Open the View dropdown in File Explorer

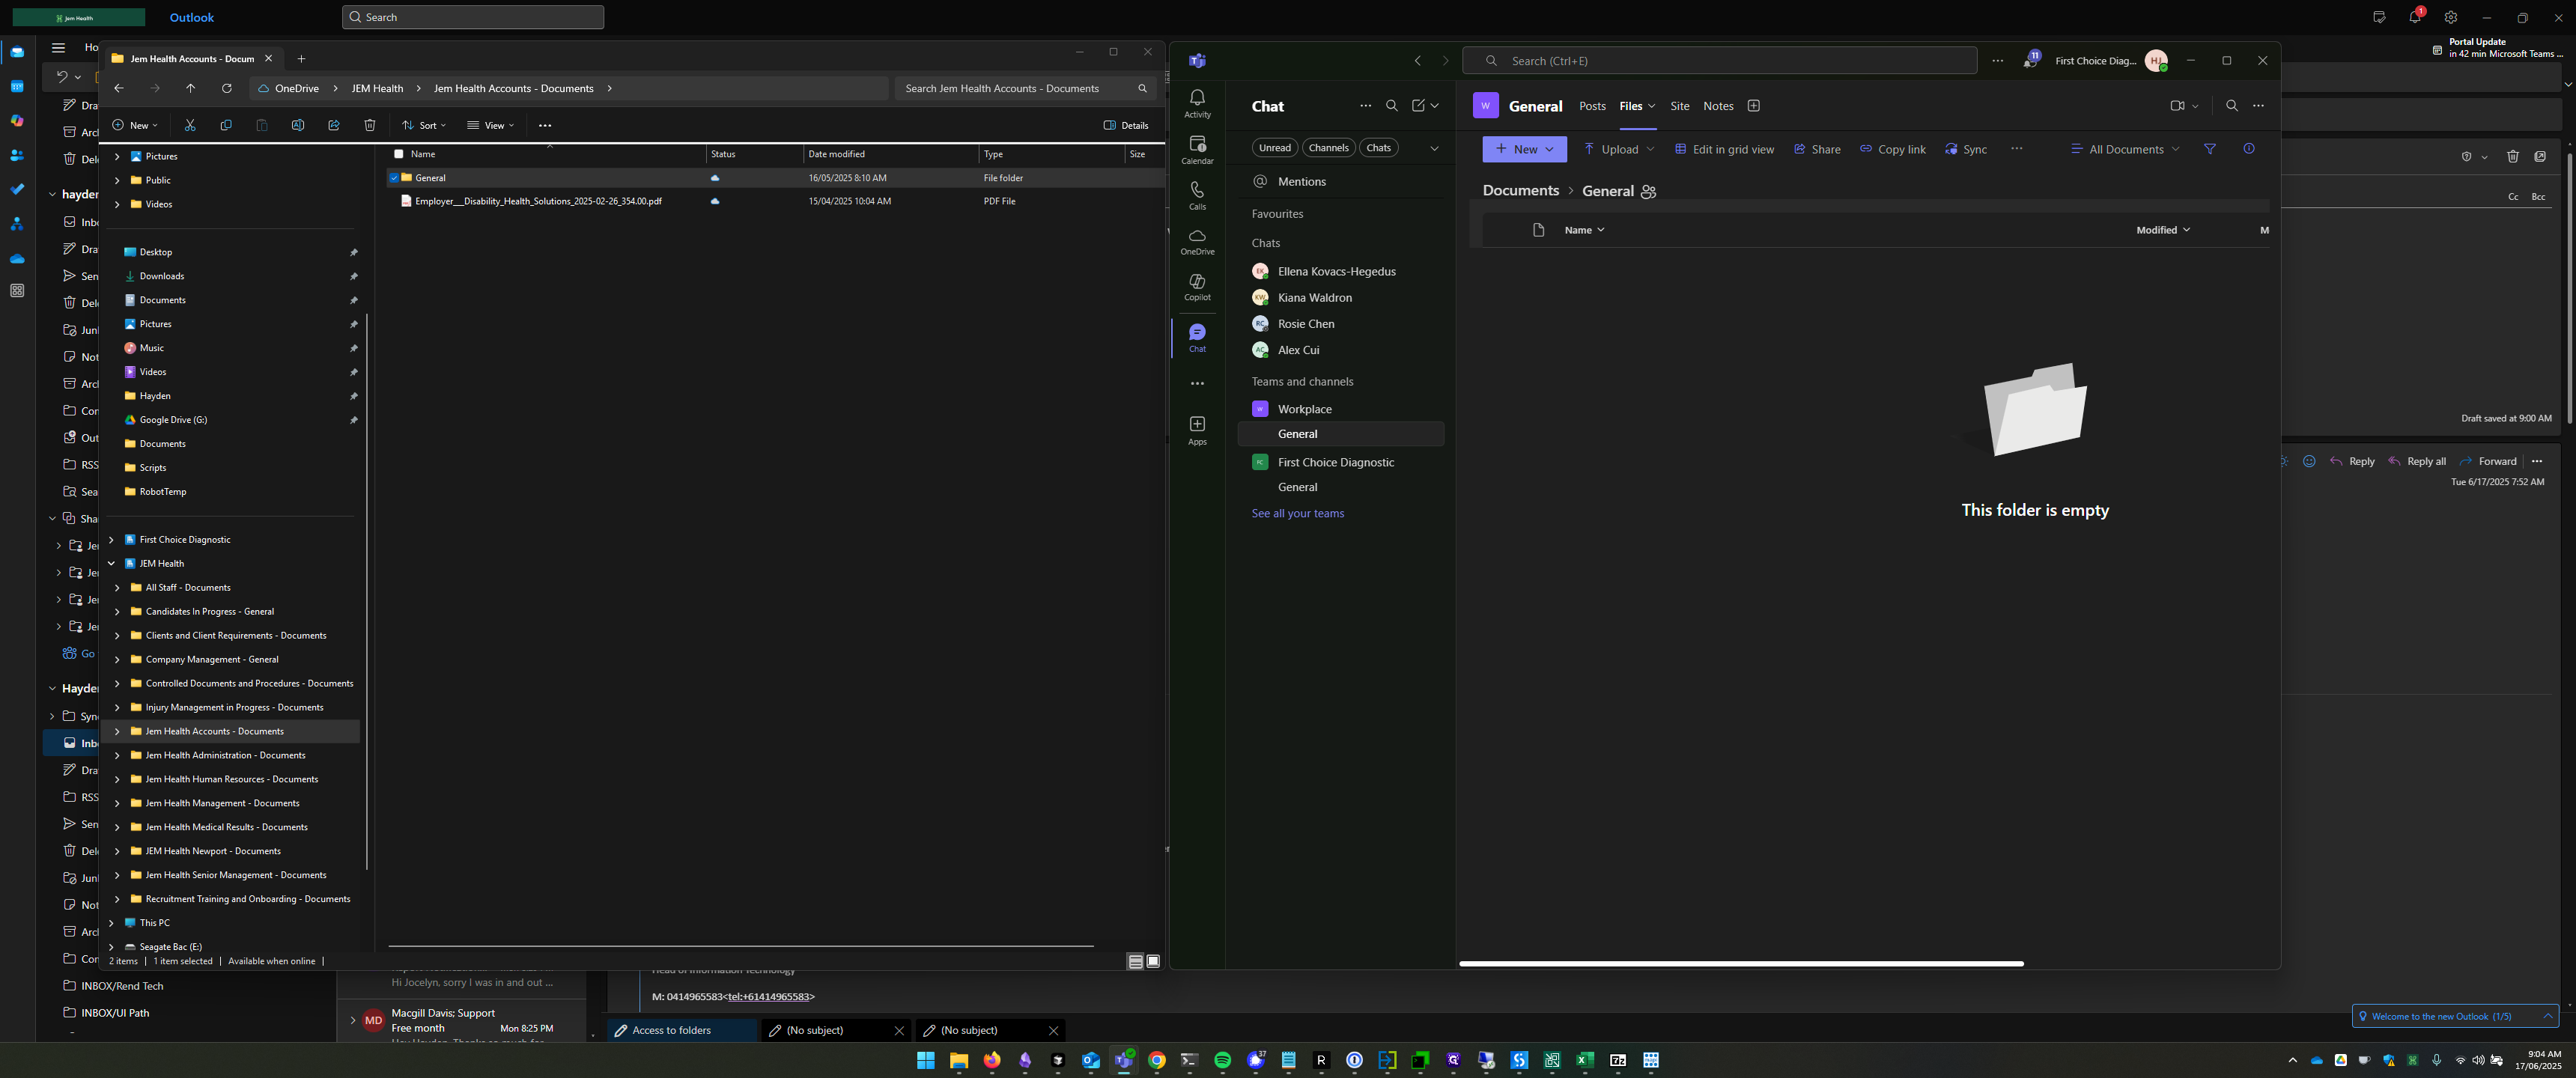click(x=491, y=125)
